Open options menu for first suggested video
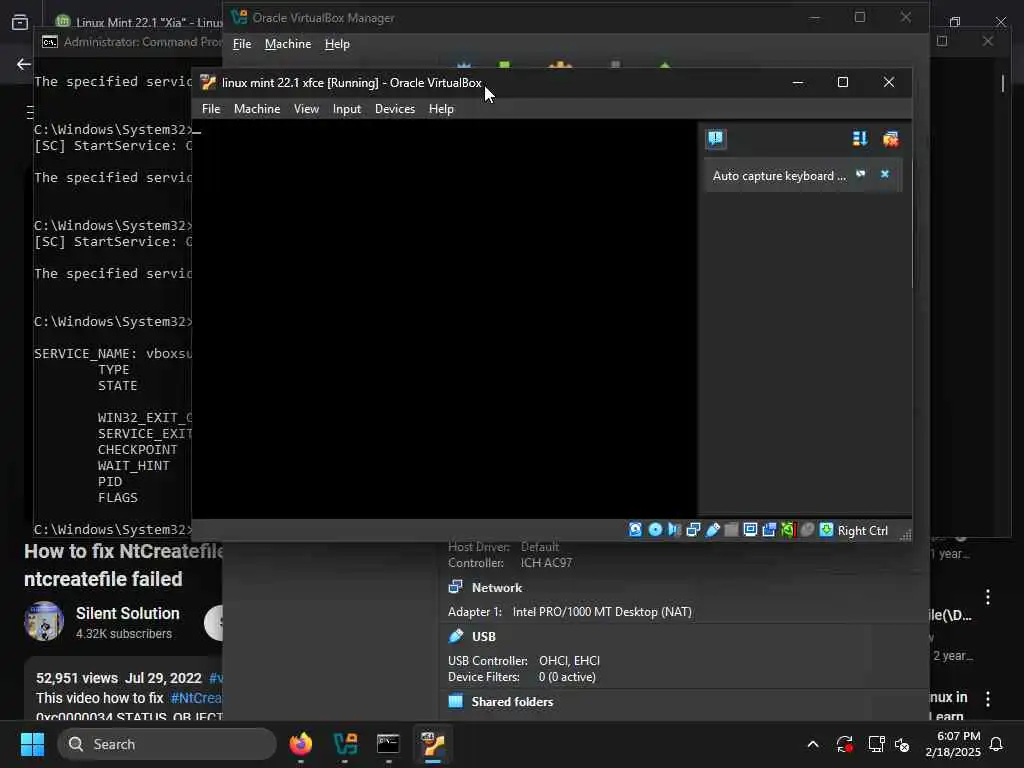Screen dimensions: 1024x768 pos(988,596)
